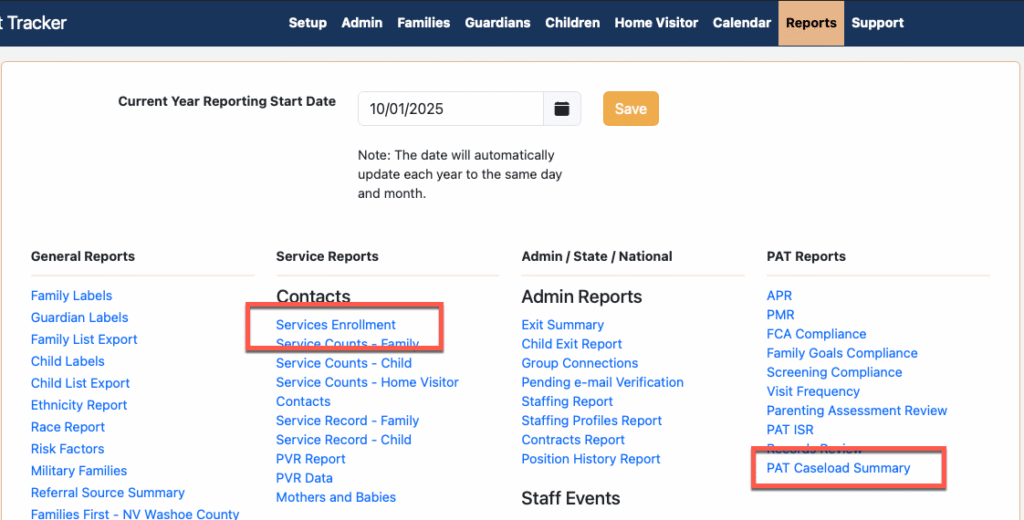Open the FCA Compliance report
Viewport: 1024px width, 520px height.
[x=816, y=334]
